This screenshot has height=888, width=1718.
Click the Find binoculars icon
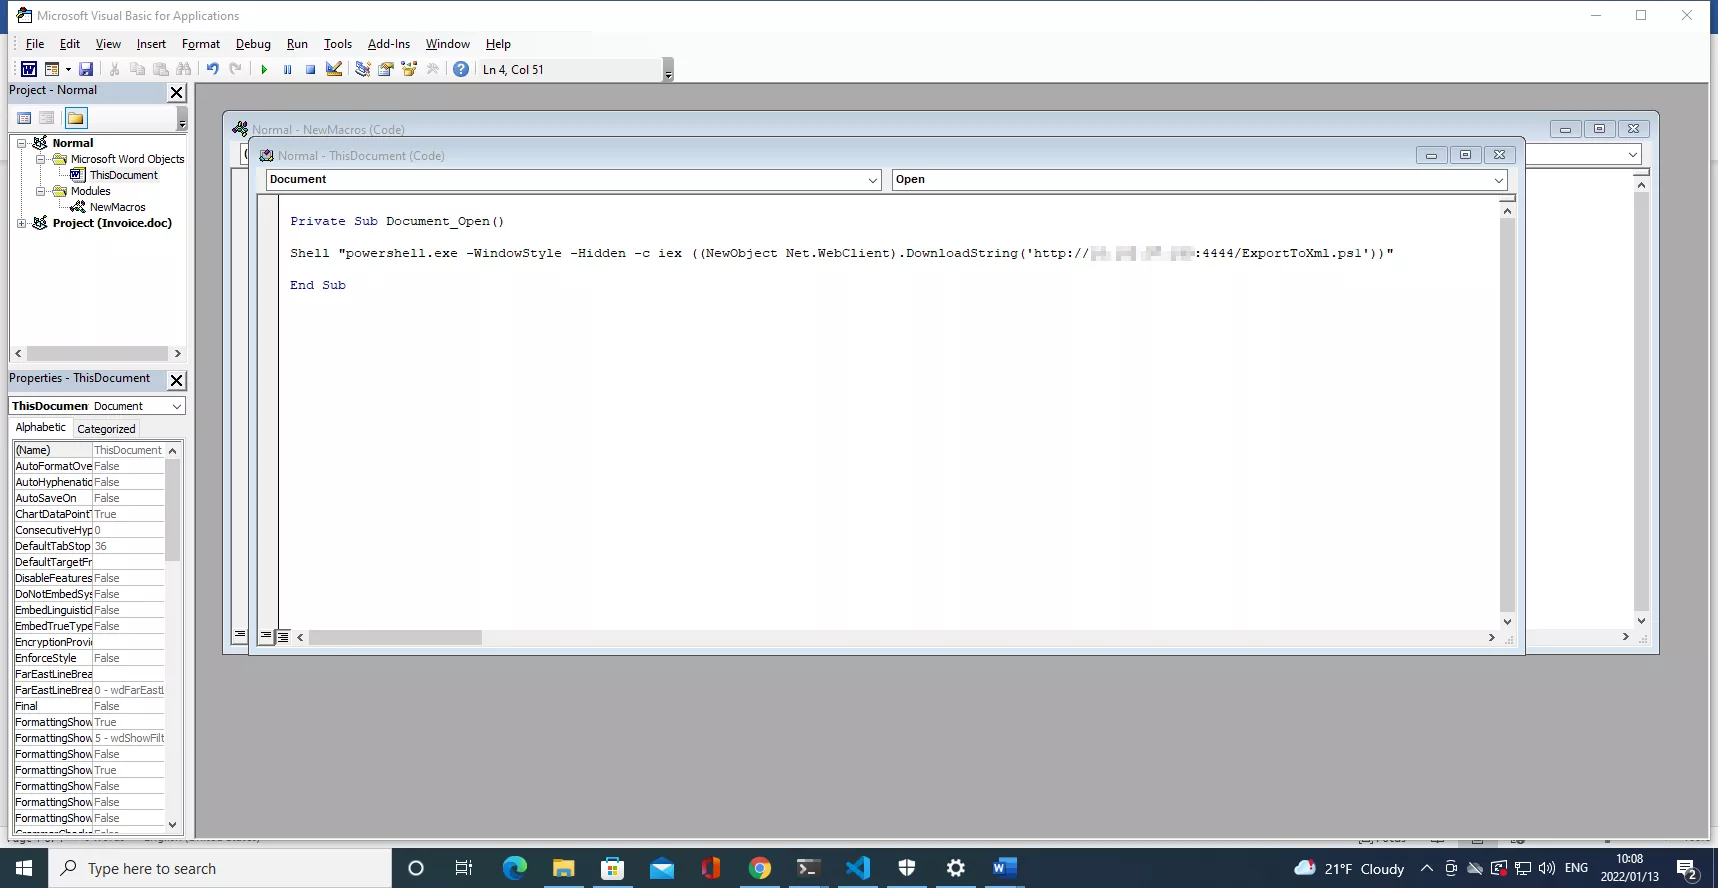[184, 69]
